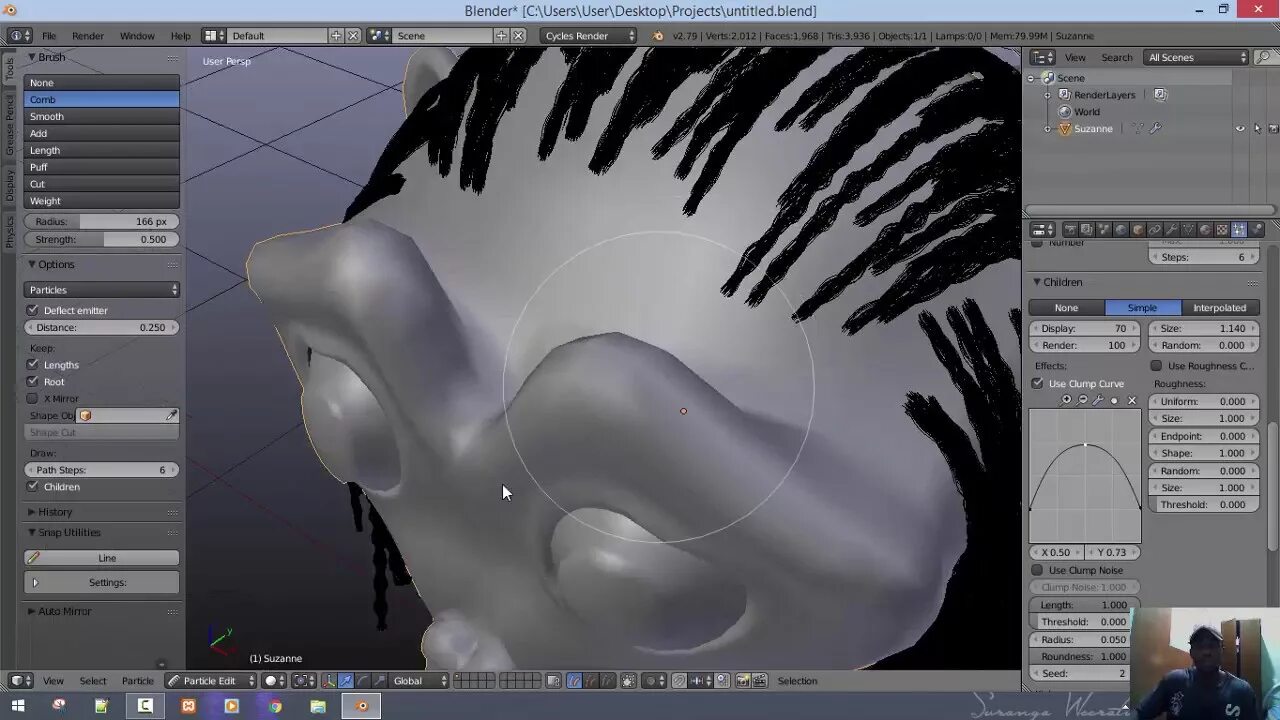The height and width of the screenshot is (720, 1280).
Task: Toggle Deflect emitter checkbox
Action: pyautogui.click(x=33, y=310)
